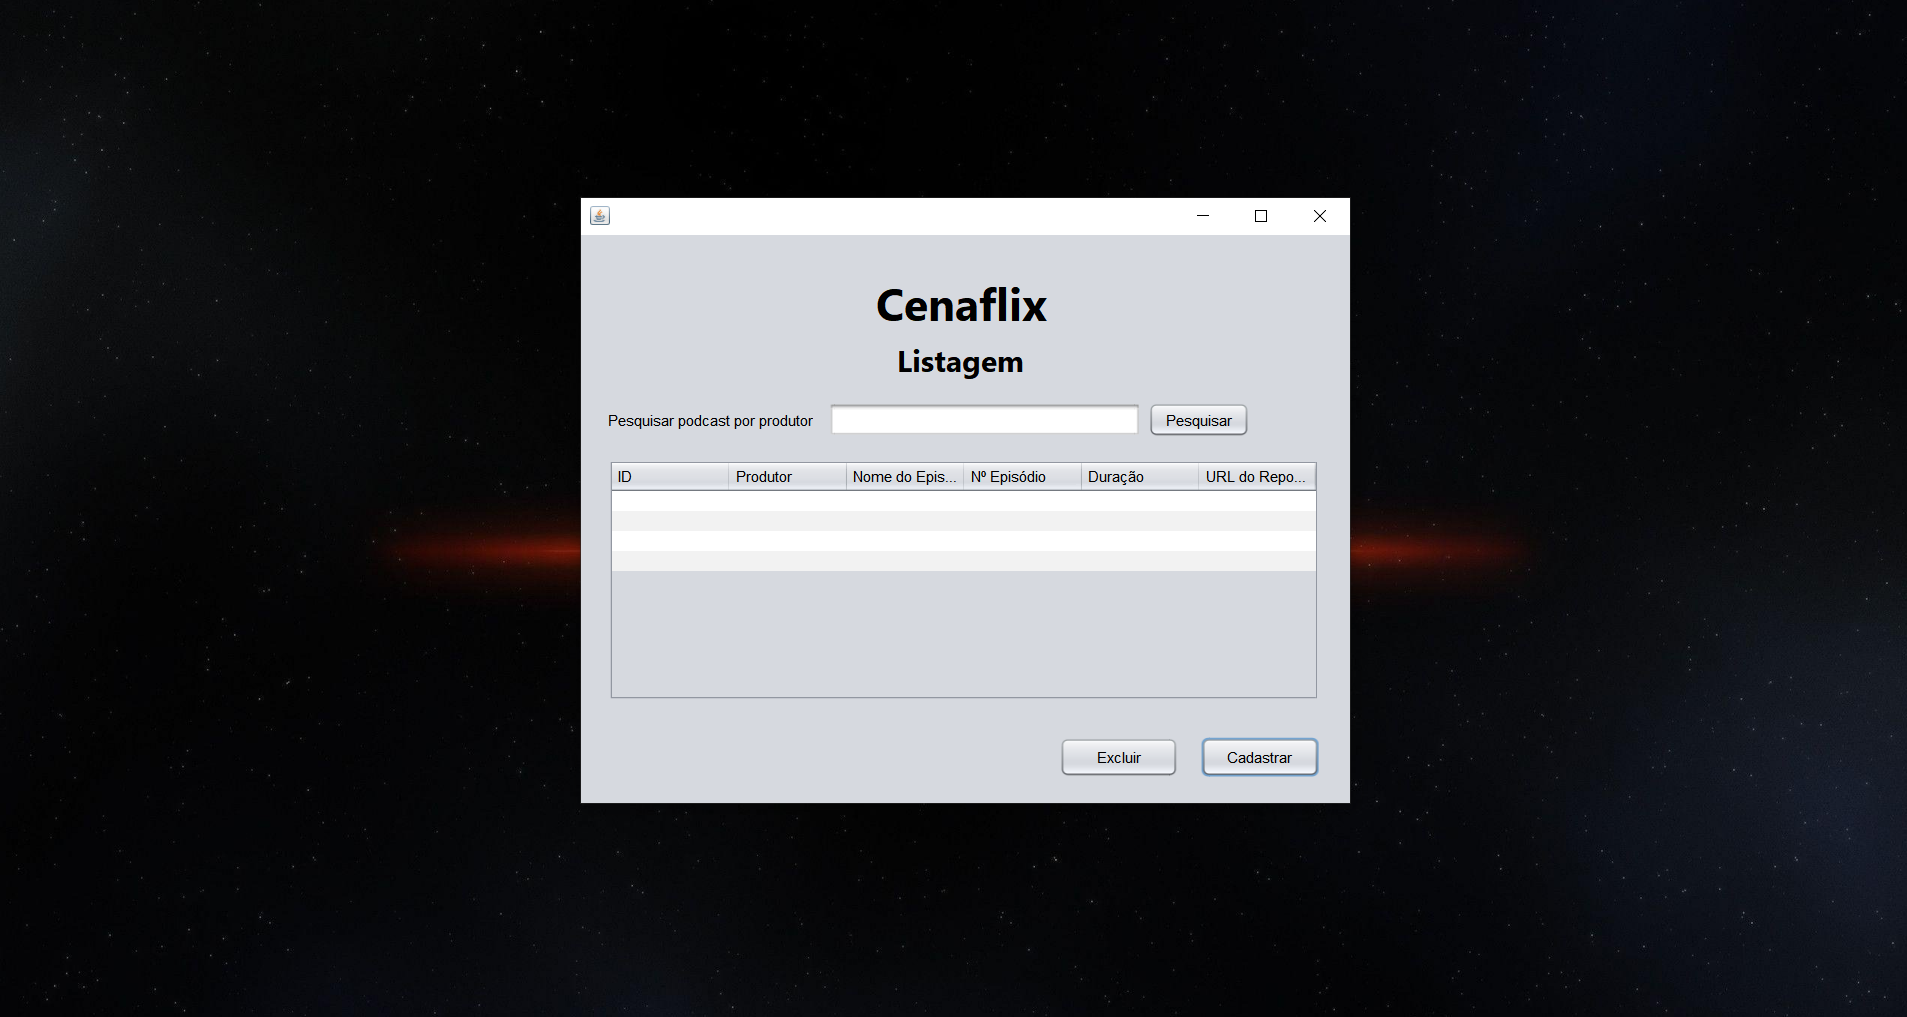Viewport: 1907px width, 1017px height.
Task: Close the Cenaflix window
Action: [x=1319, y=216]
